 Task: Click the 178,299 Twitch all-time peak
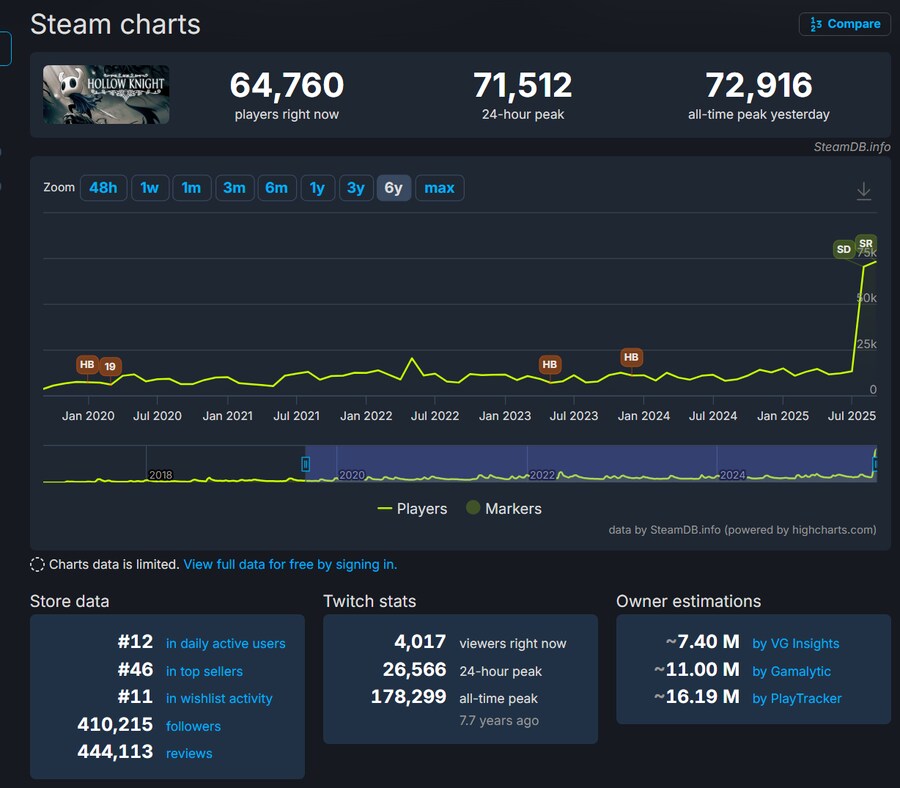(409, 697)
